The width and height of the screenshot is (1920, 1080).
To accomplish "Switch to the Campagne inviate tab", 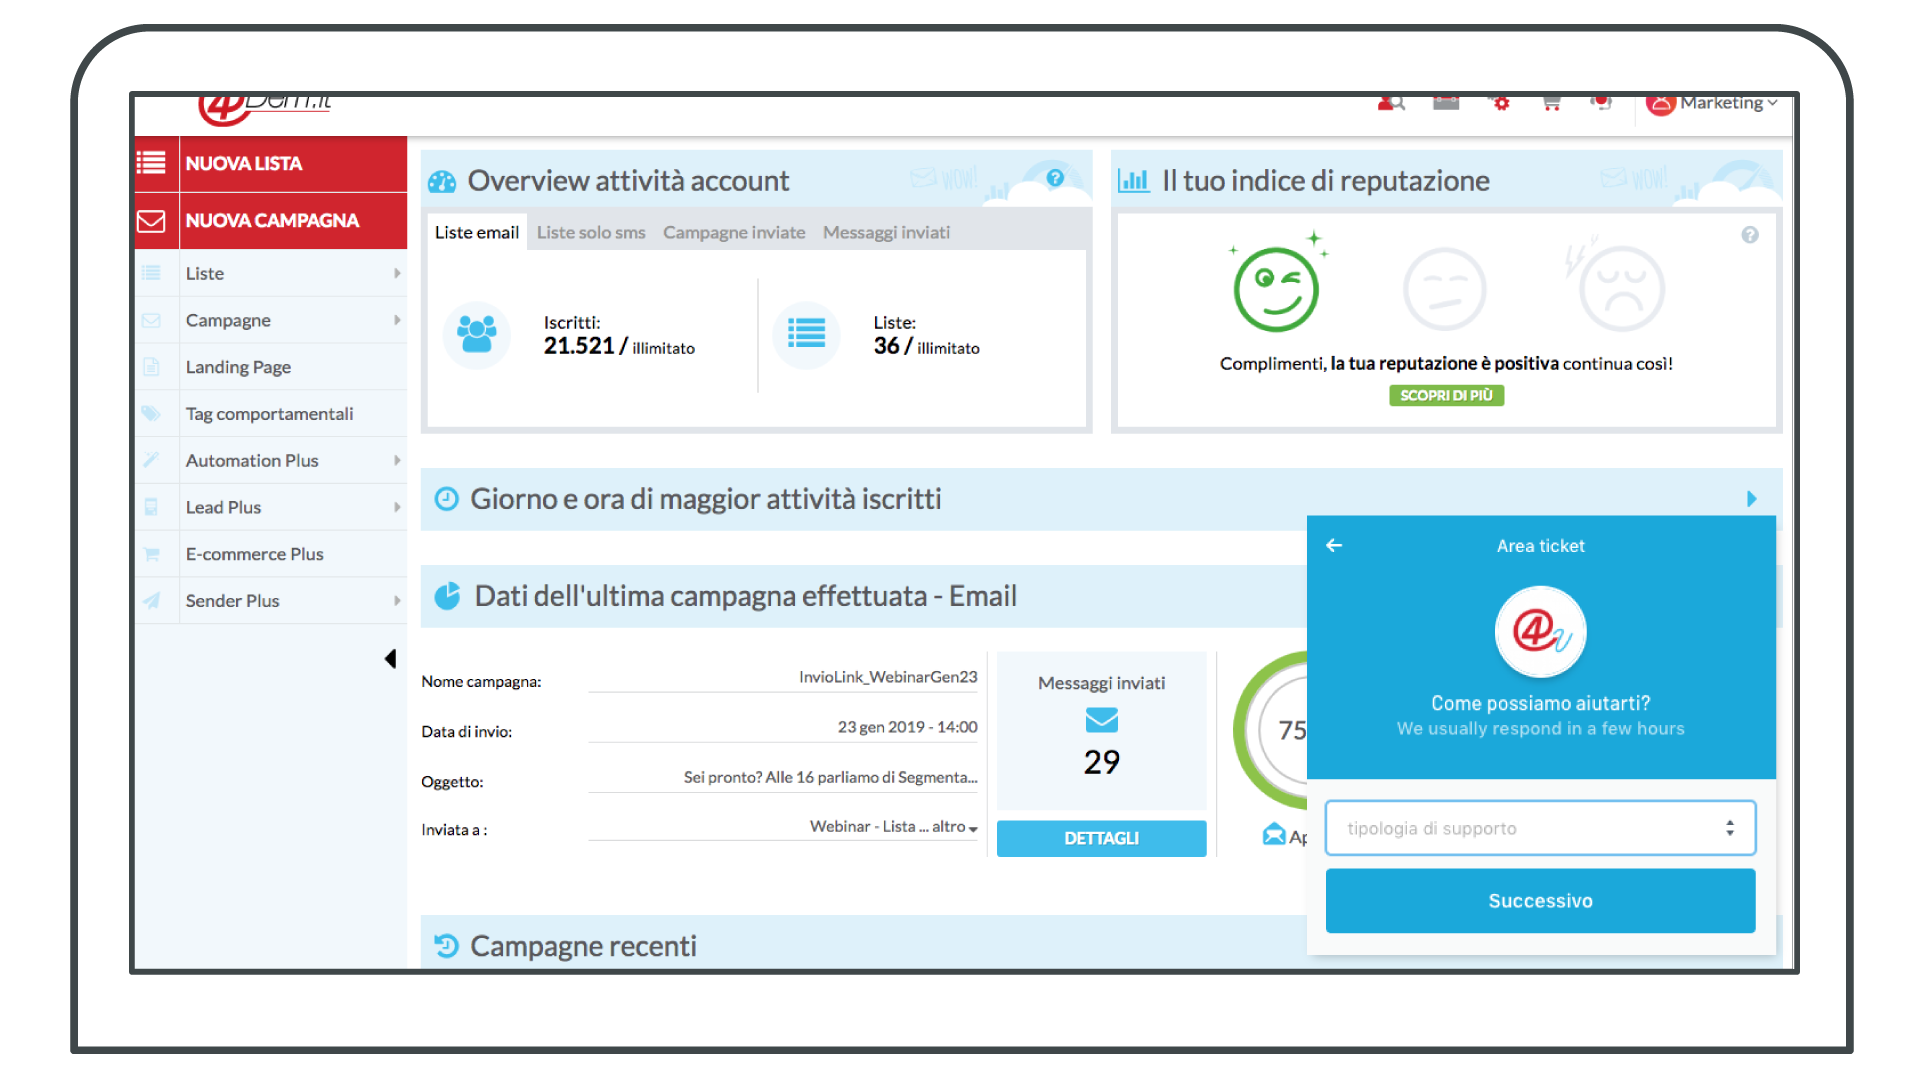I will pos(736,232).
